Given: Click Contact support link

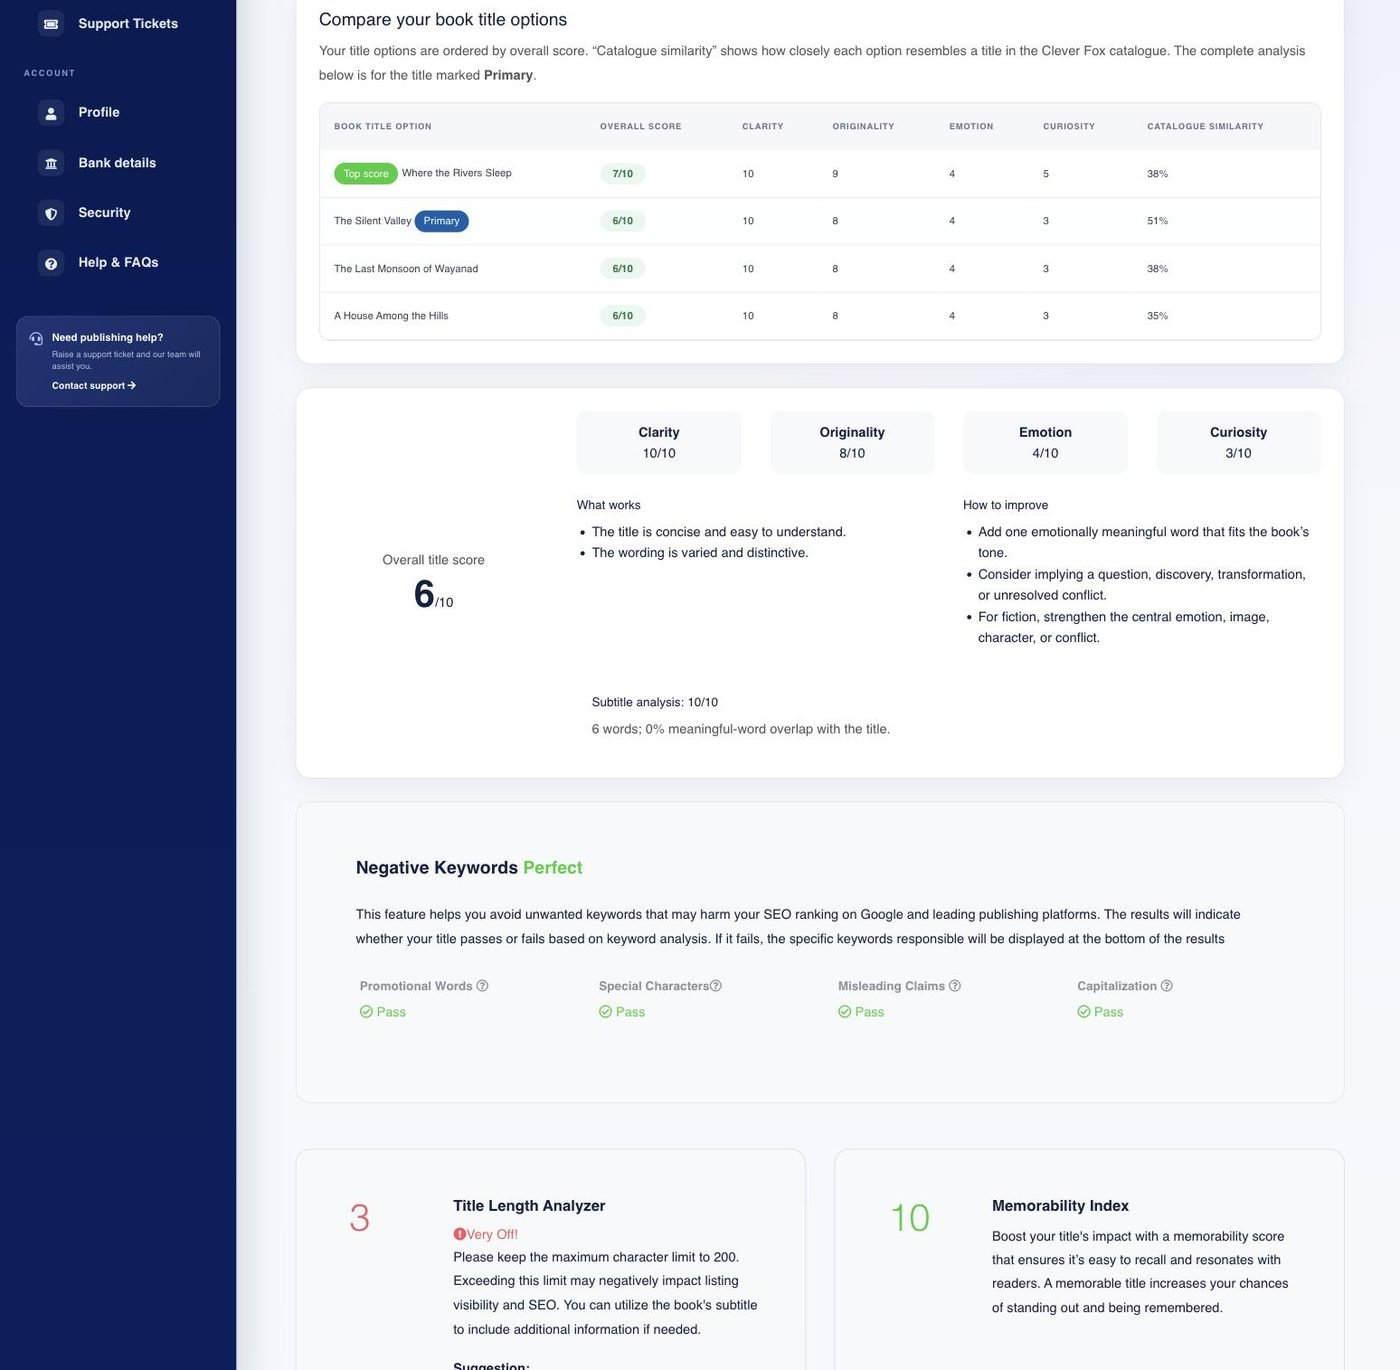Looking at the screenshot, I should (x=93, y=386).
